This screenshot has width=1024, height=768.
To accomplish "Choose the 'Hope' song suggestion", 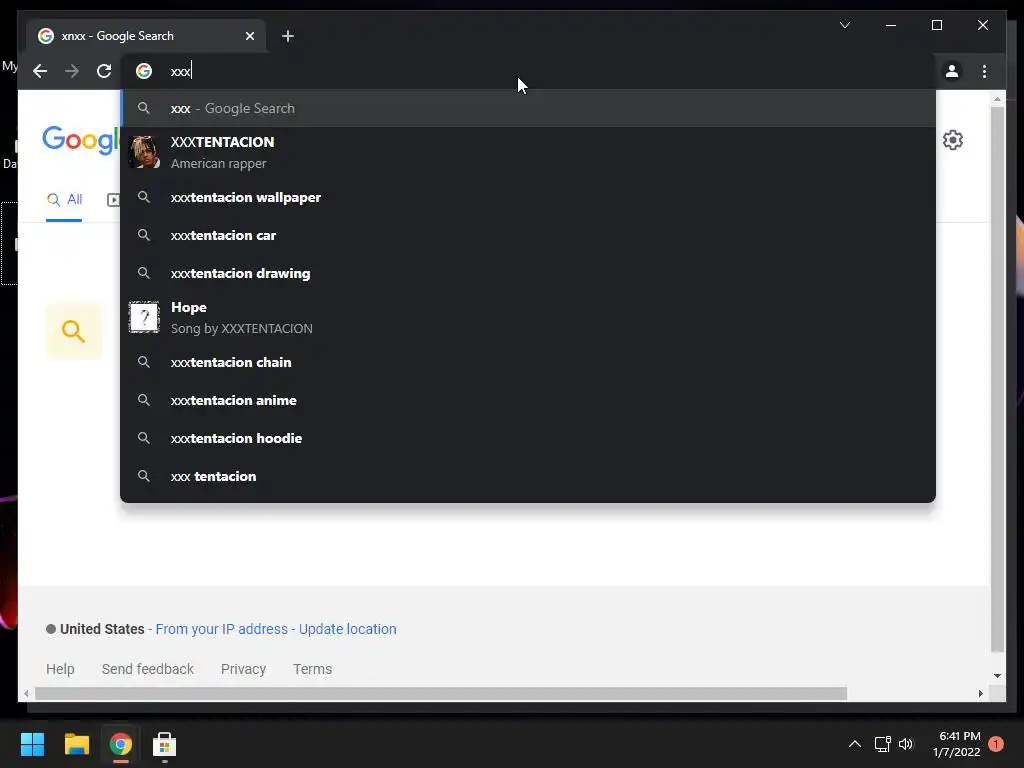I will point(528,317).
